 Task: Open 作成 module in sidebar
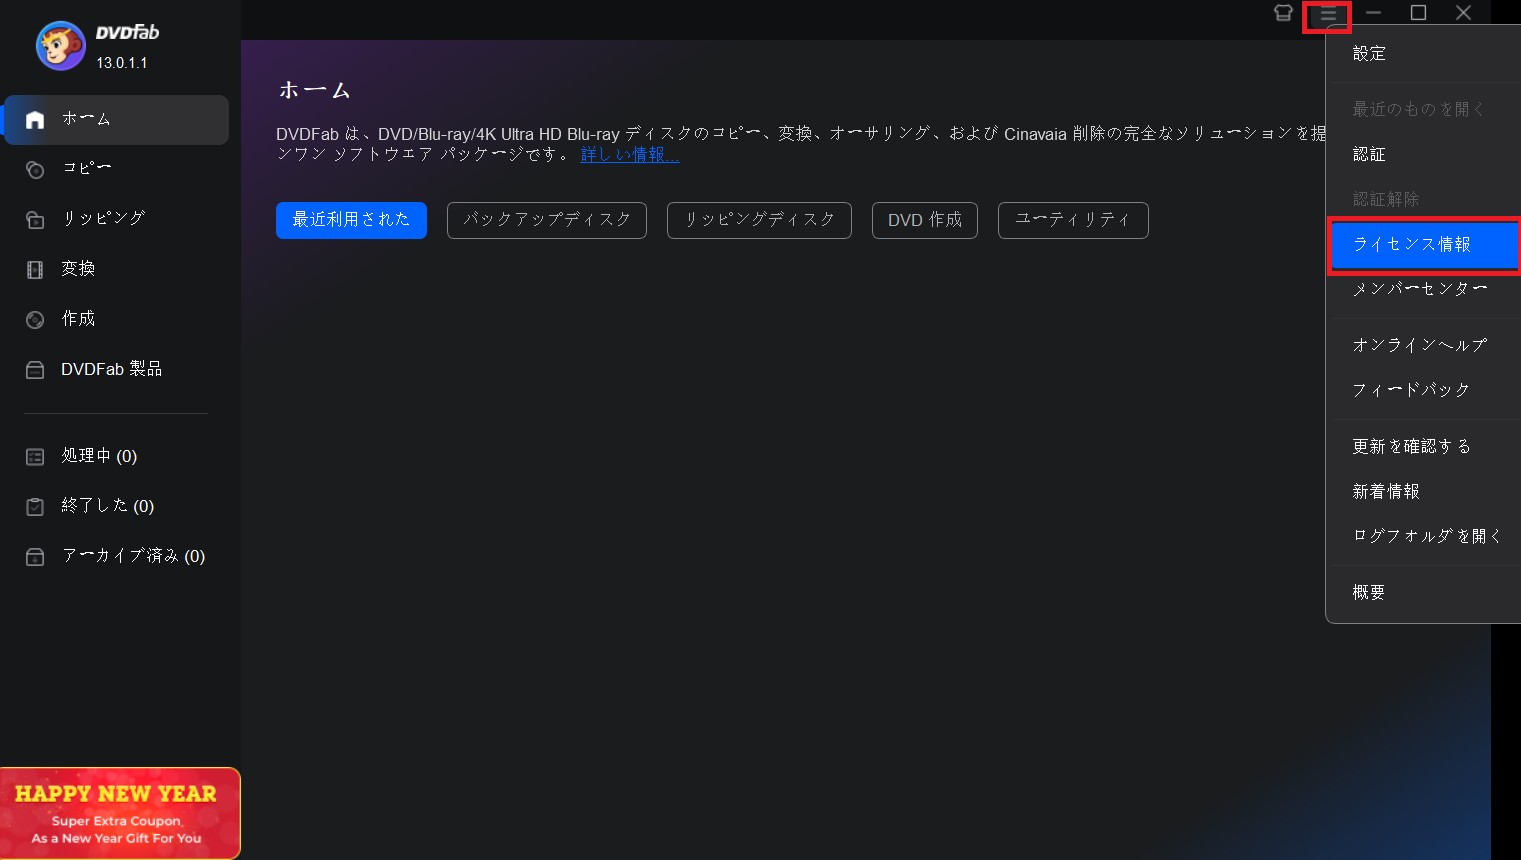click(x=116, y=320)
